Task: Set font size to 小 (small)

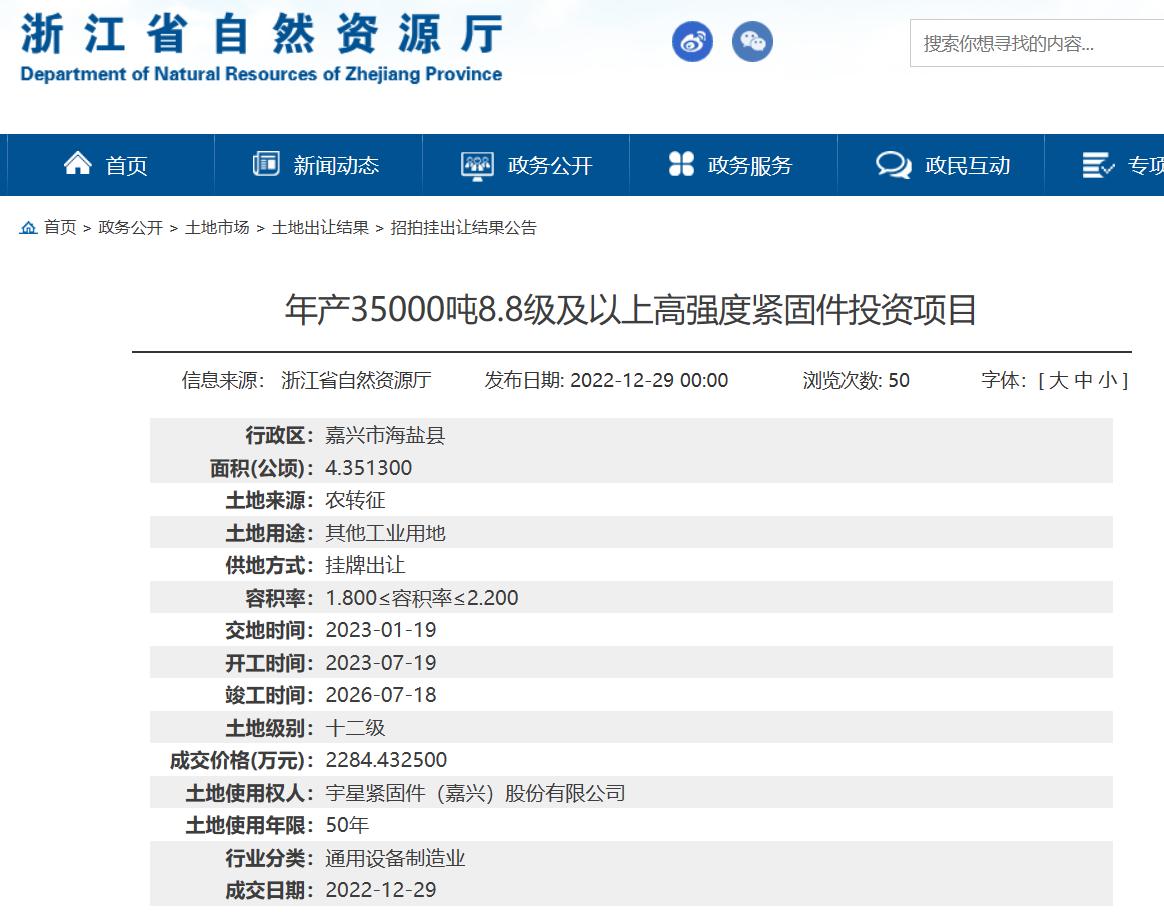Action: pos(1108,380)
